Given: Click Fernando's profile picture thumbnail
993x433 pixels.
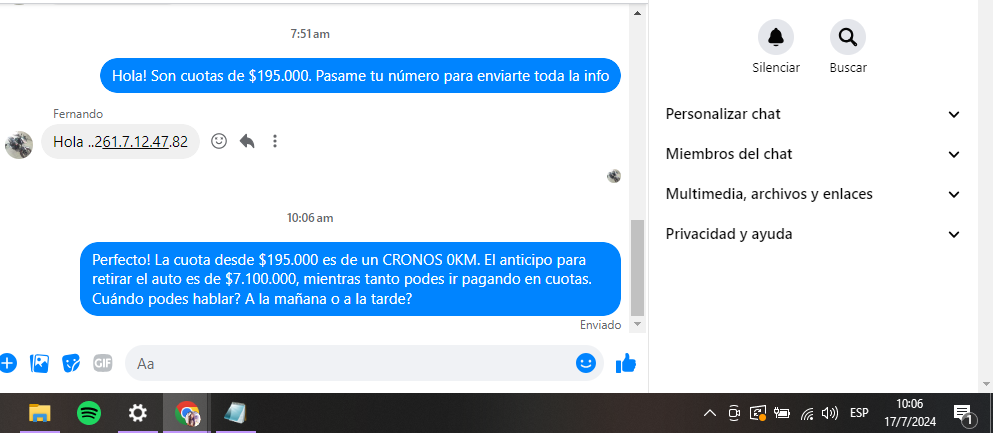Looking at the screenshot, I should point(19,145).
